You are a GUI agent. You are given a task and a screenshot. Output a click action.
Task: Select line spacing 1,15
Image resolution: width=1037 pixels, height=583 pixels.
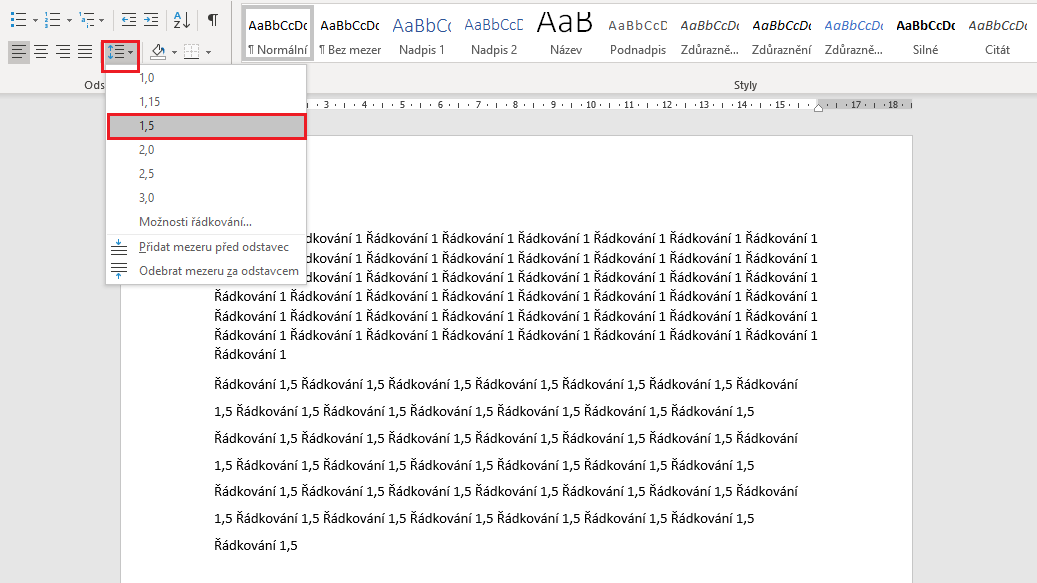(206, 102)
